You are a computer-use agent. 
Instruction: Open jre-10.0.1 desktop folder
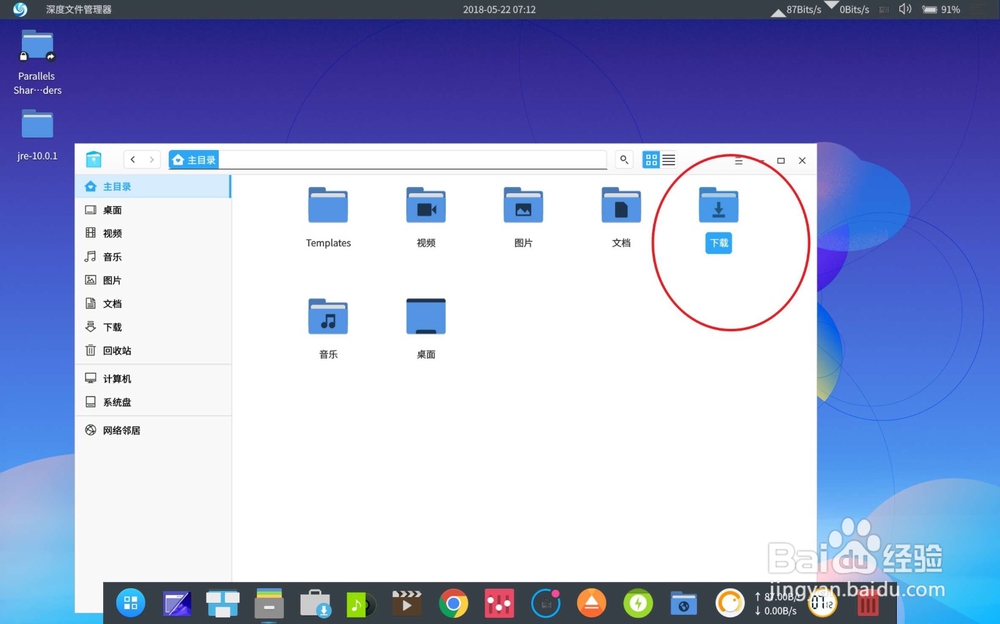tap(37, 135)
